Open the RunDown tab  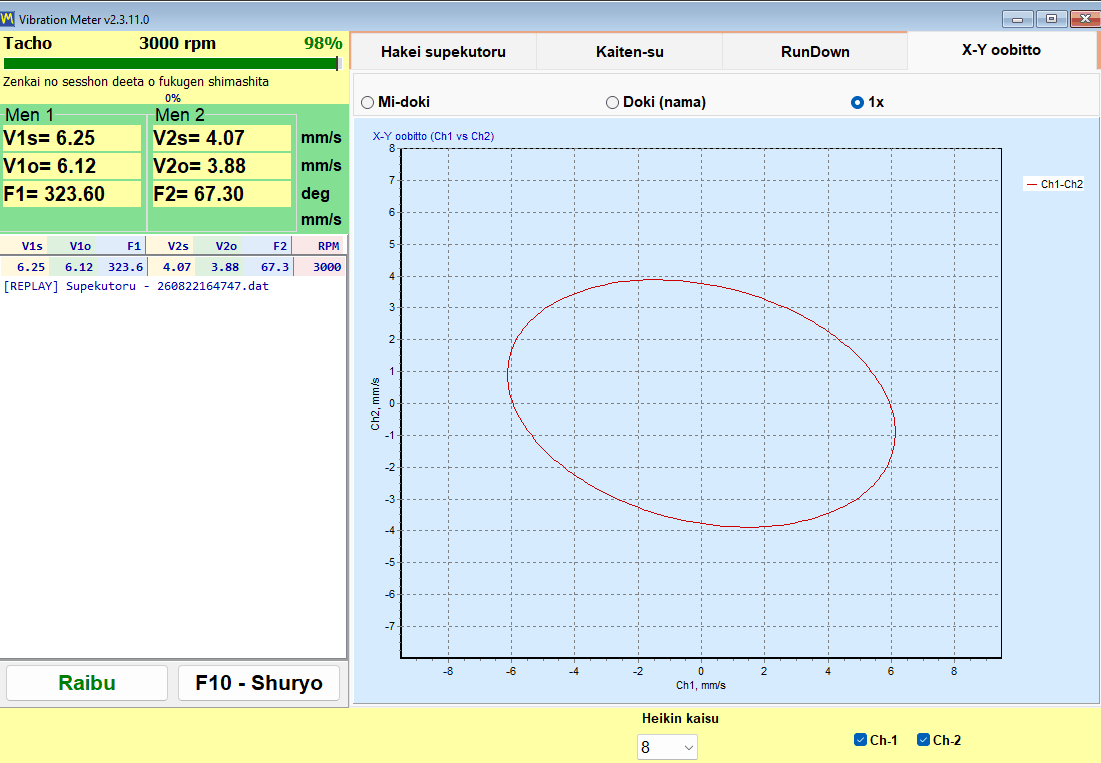(815, 52)
